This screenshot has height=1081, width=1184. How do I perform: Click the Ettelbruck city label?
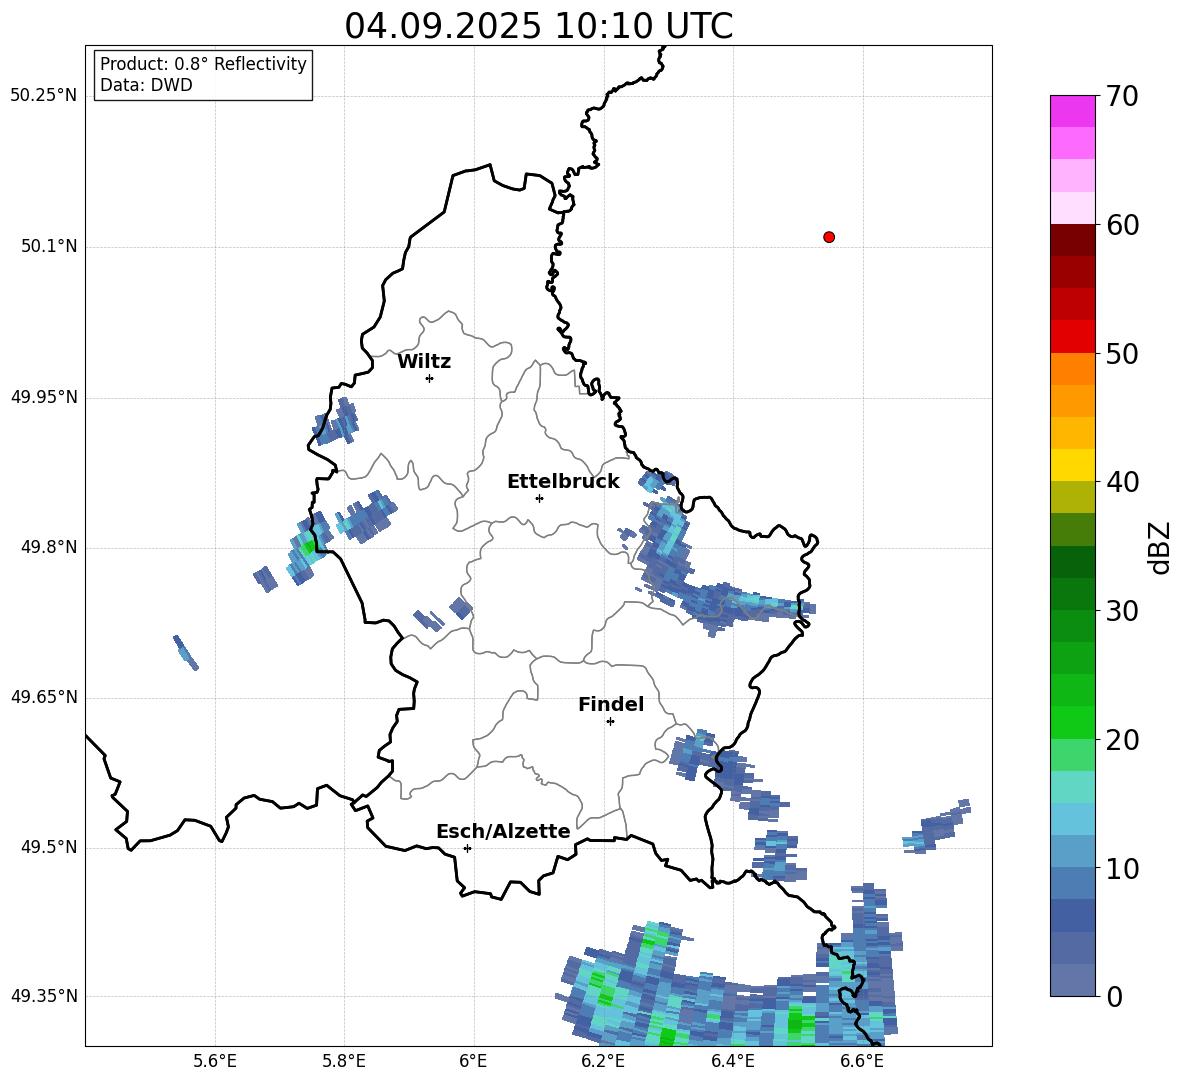pyautogui.click(x=563, y=482)
